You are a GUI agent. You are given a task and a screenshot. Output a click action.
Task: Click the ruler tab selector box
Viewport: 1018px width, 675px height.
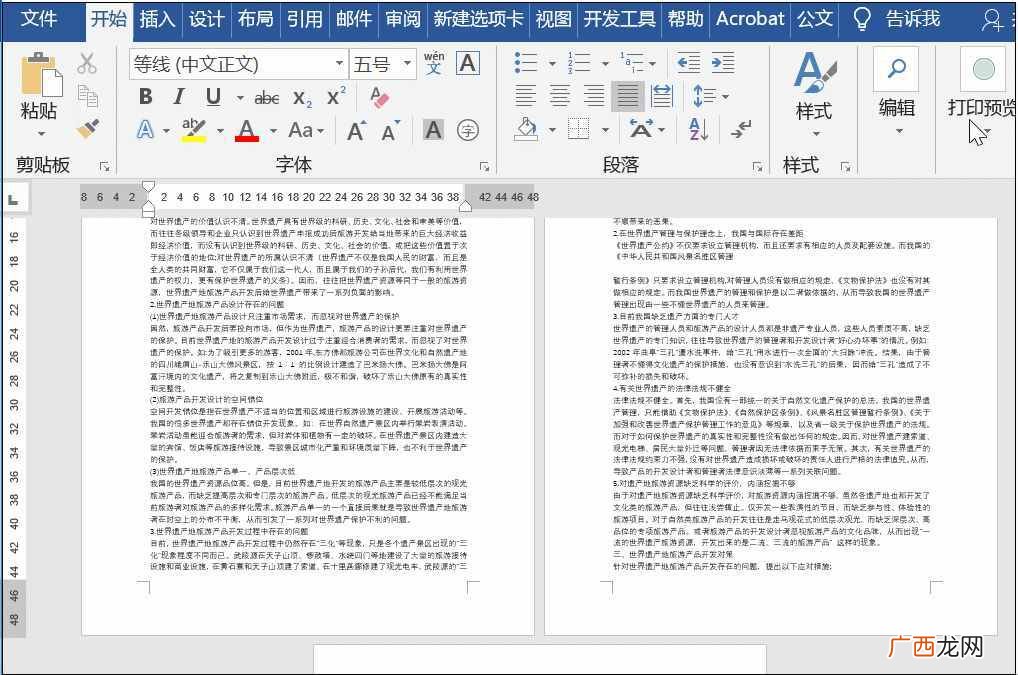tap(14, 199)
